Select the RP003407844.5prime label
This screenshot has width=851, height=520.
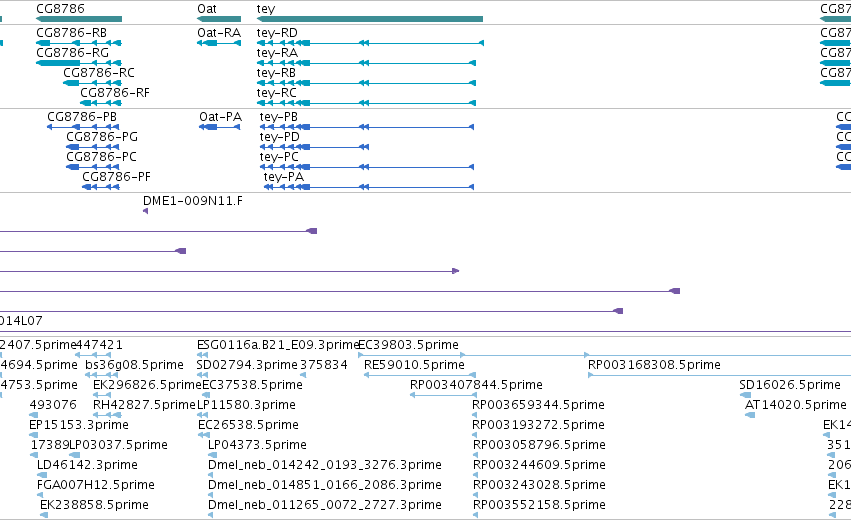pyautogui.click(x=476, y=385)
